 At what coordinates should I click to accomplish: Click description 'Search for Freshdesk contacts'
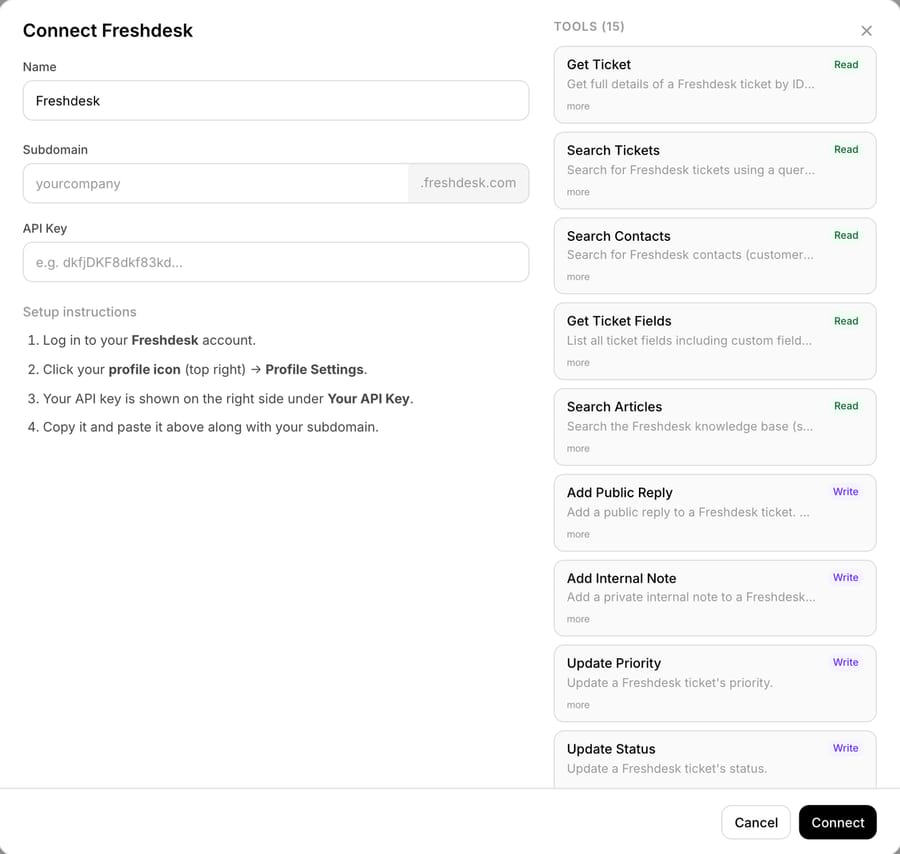tap(690, 255)
